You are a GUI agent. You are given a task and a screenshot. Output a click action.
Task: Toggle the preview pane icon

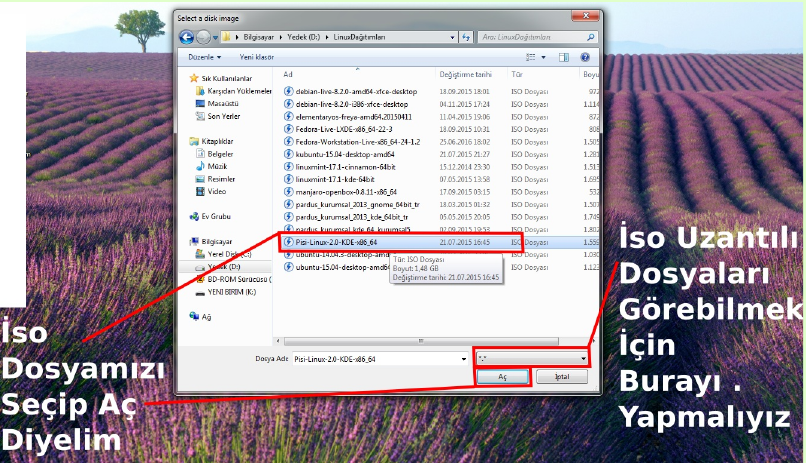point(564,58)
